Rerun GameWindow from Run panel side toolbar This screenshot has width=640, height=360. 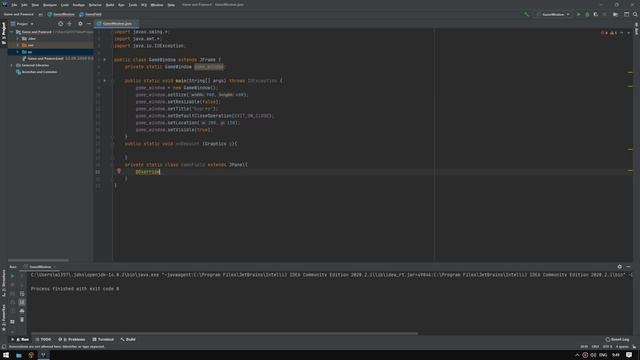(x=12, y=276)
